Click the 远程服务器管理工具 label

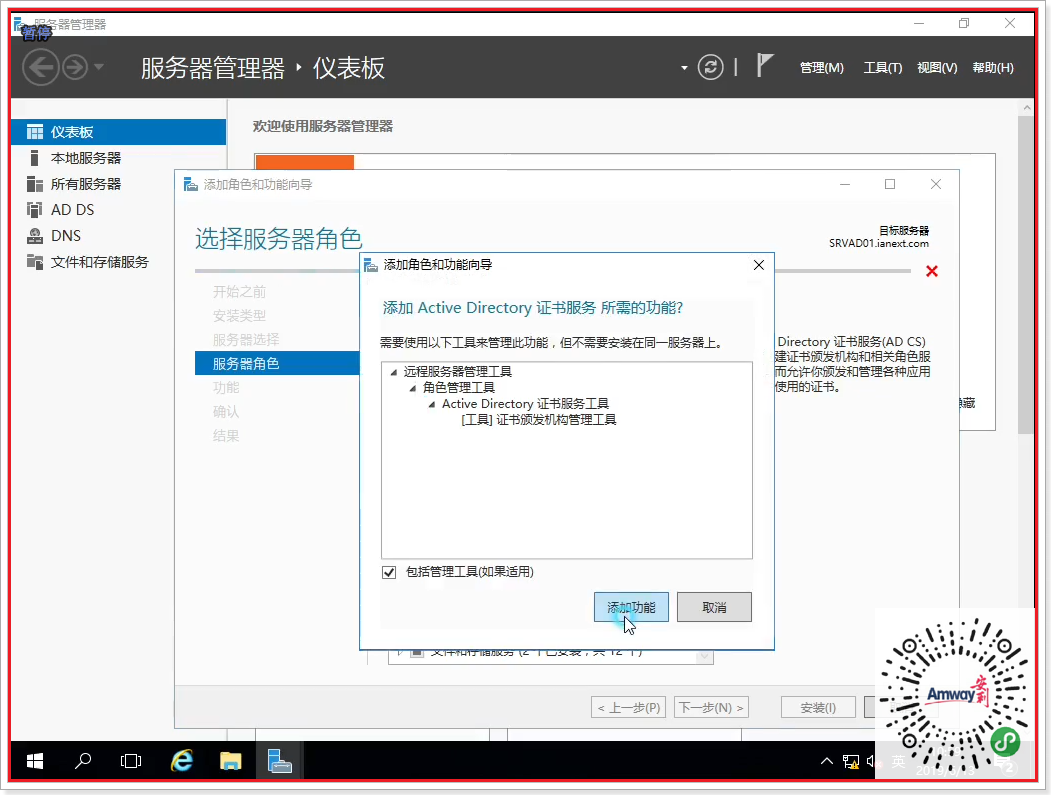pyautogui.click(x=458, y=371)
